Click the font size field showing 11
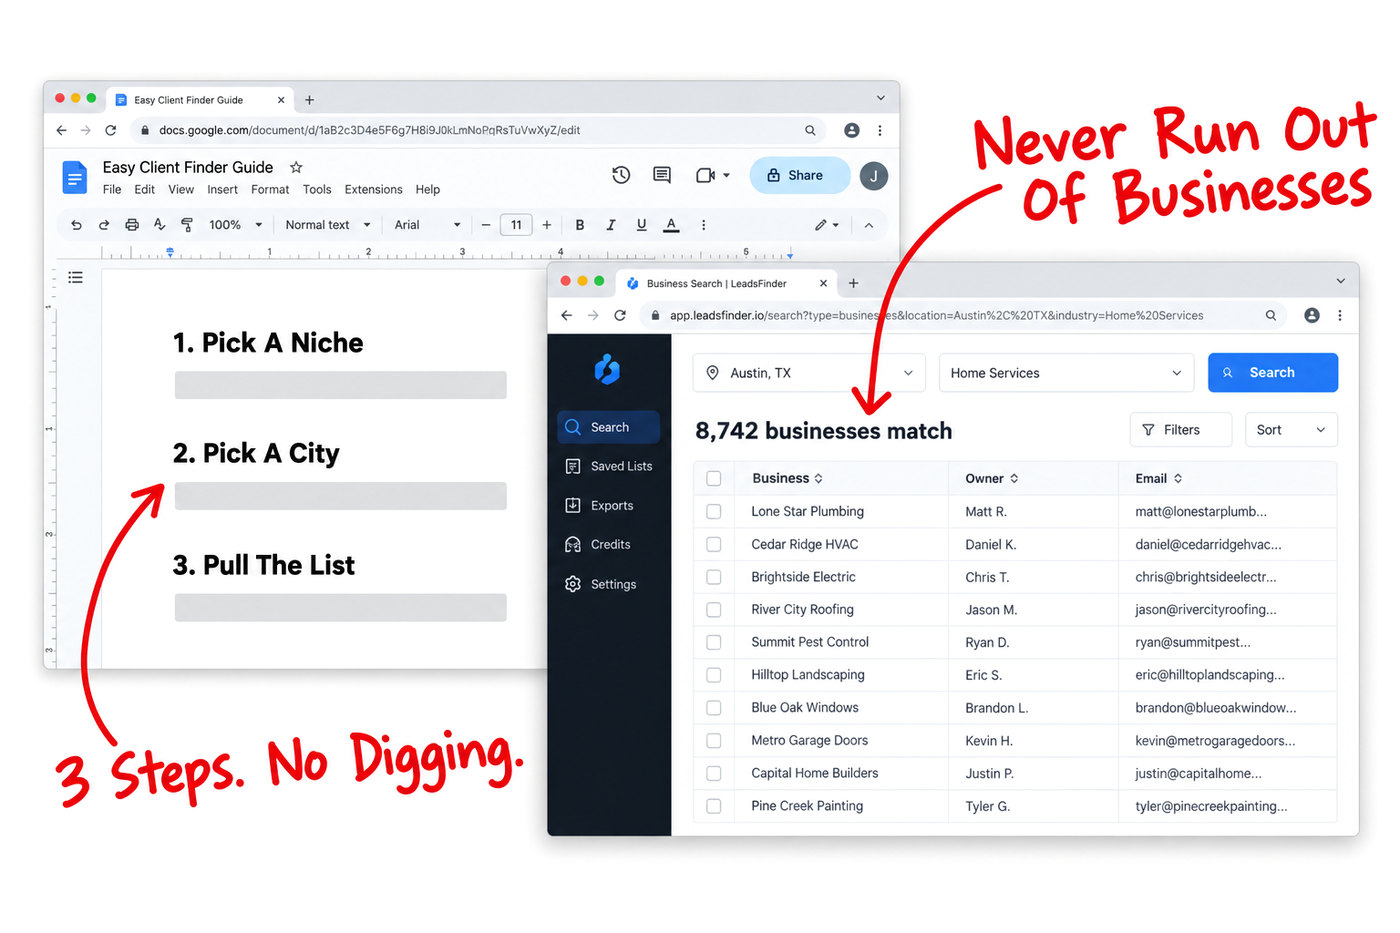 516,225
